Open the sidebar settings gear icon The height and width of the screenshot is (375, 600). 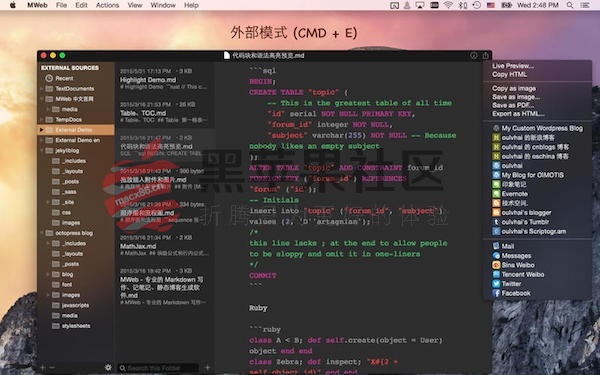coord(108,367)
